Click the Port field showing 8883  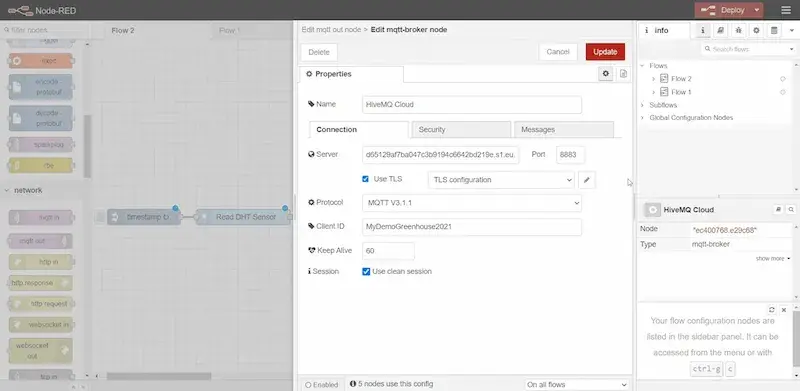point(570,155)
